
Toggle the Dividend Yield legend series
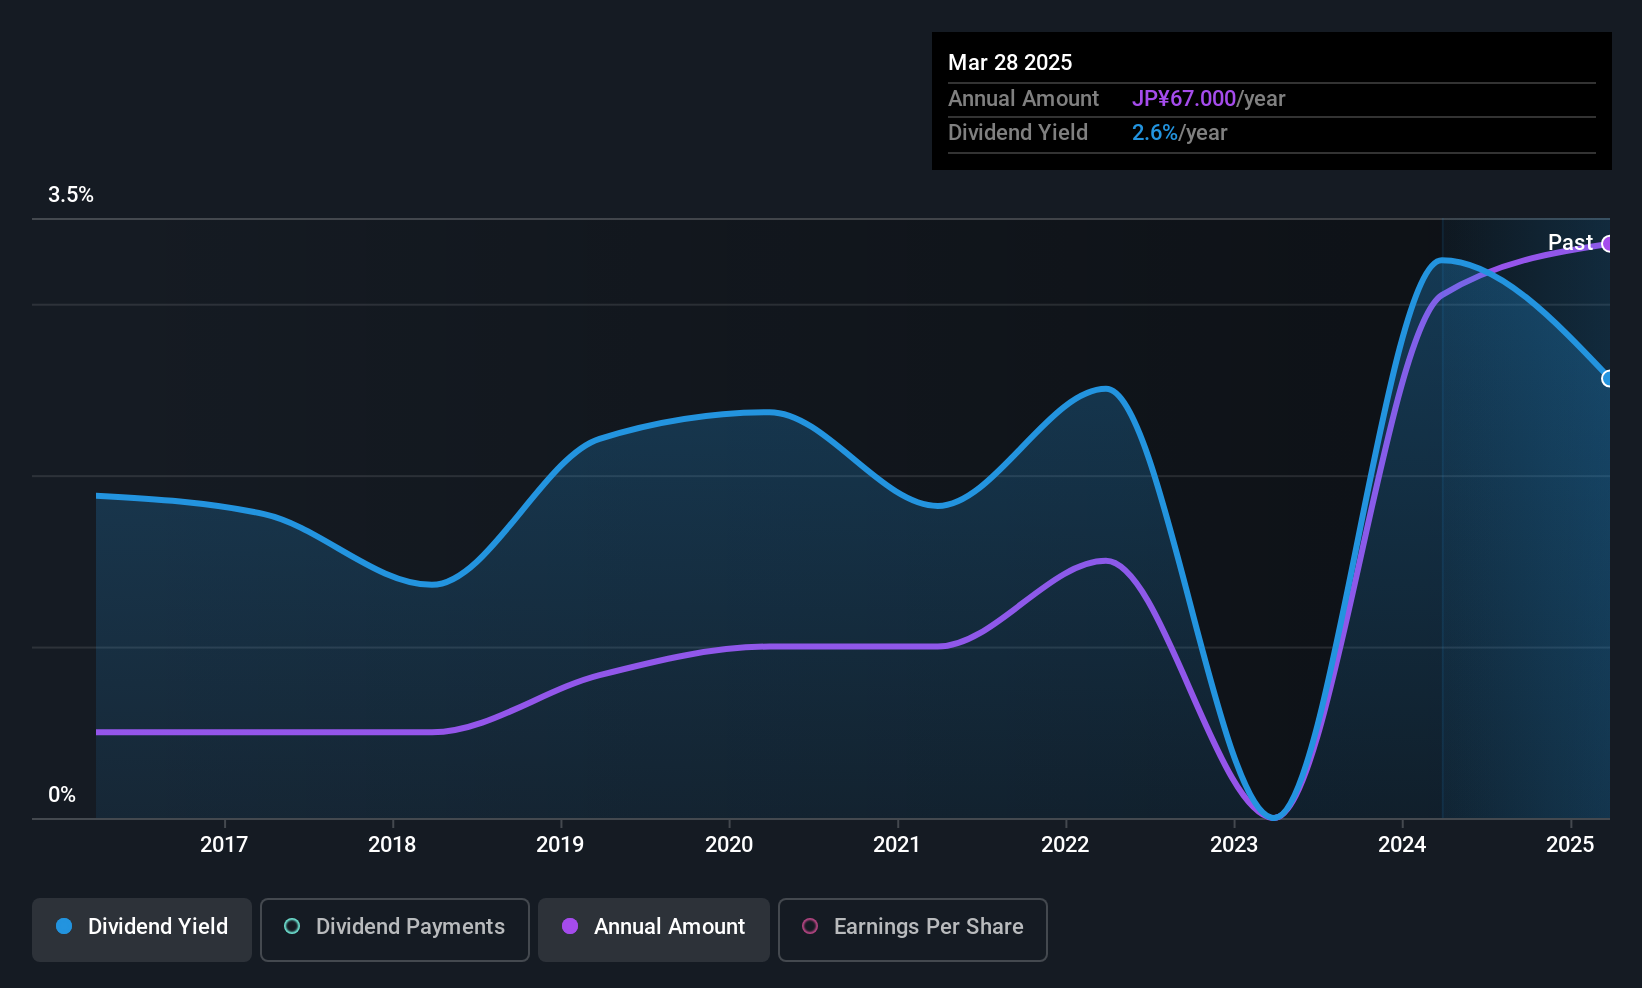142,927
